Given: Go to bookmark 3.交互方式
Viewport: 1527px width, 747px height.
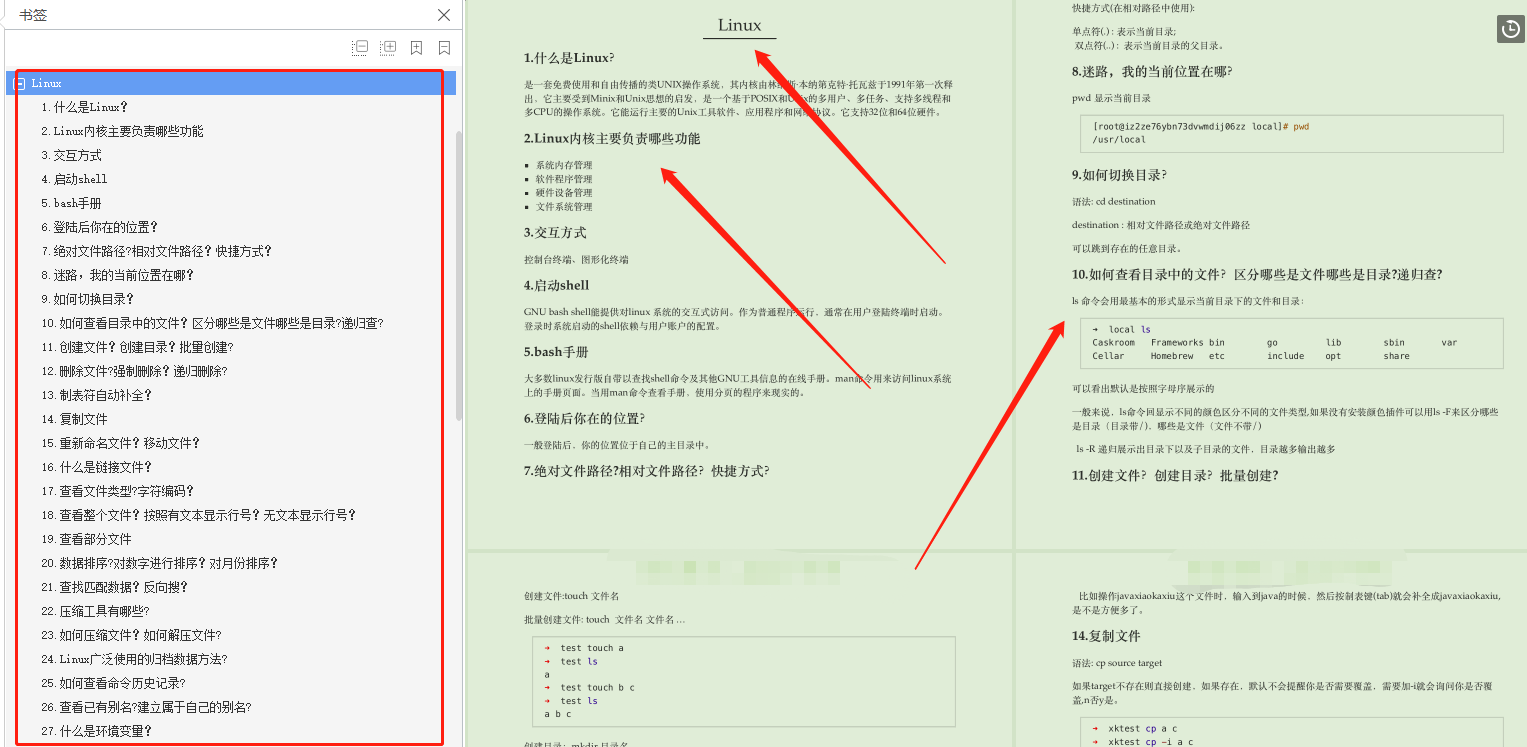Looking at the screenshot, I should coord(71,155).
